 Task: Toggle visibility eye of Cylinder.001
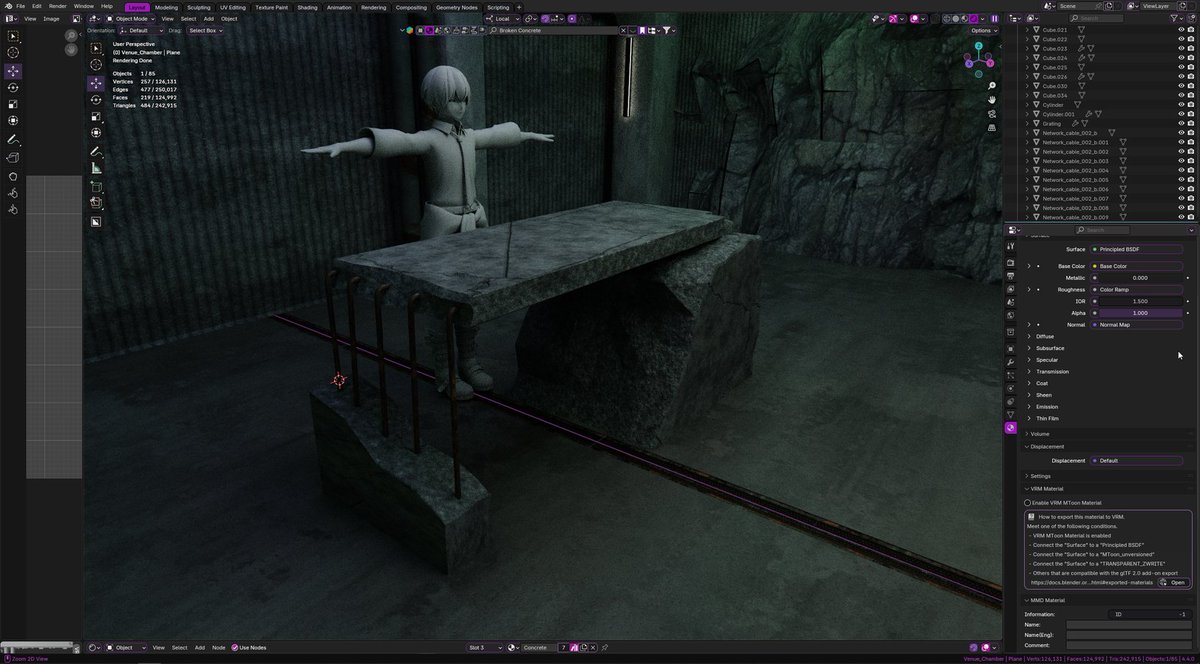click(x=1181, y=114)
